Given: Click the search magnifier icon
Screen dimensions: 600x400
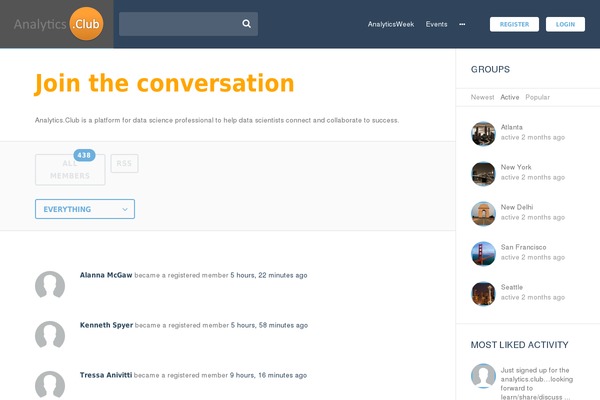Looking at the screenshot, I should pyautogui.click(x=246, y=24).
